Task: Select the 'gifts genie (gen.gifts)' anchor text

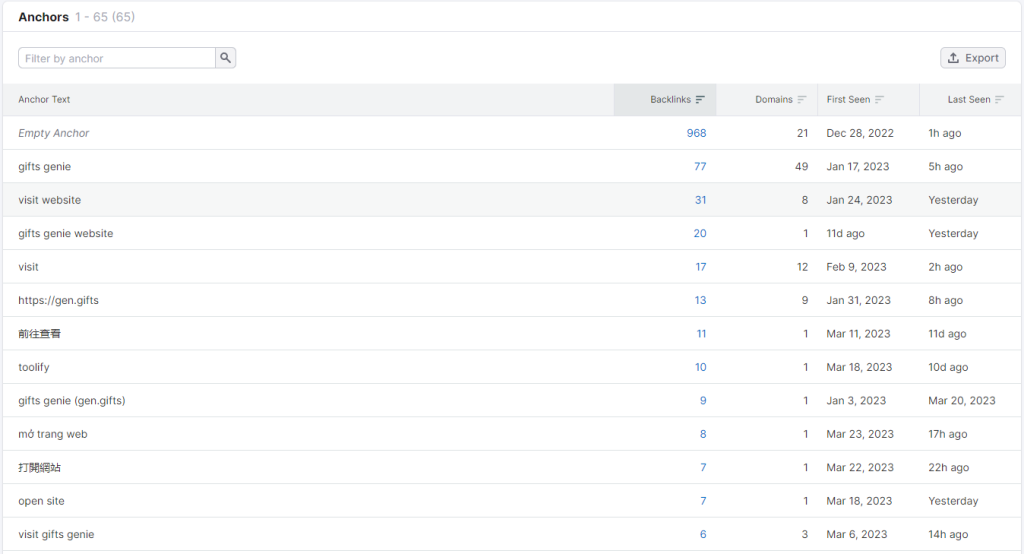Action: pyautogui.click(x=72, y=400)
